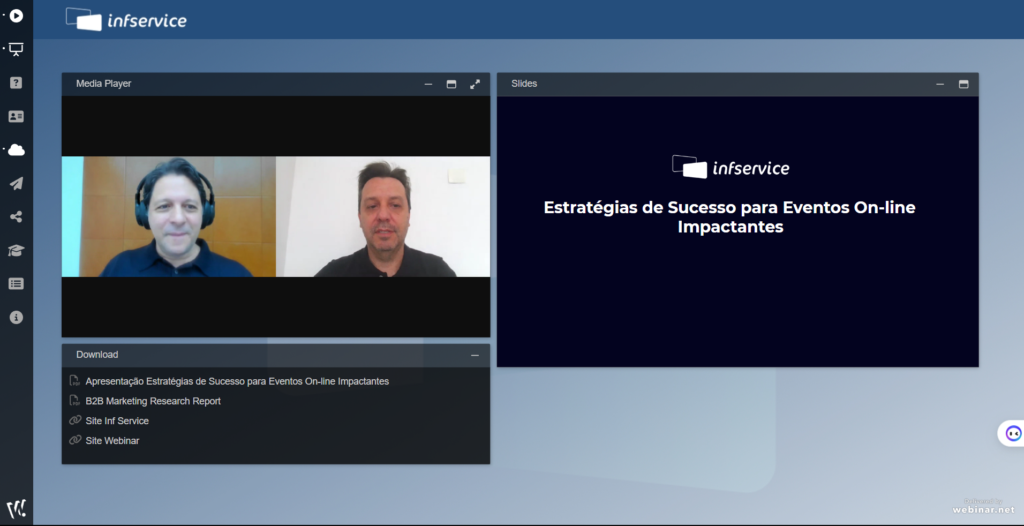Collapse the Download panel
Viewport: 1024px width, 526px height.
coord(475,355)
